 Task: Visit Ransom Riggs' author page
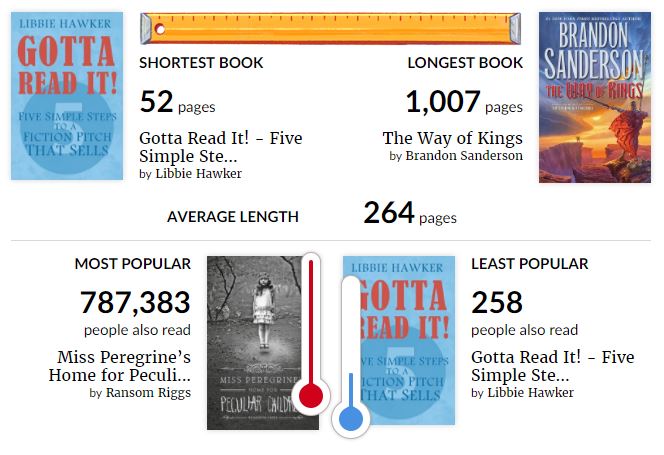click(x=148, y=393)
